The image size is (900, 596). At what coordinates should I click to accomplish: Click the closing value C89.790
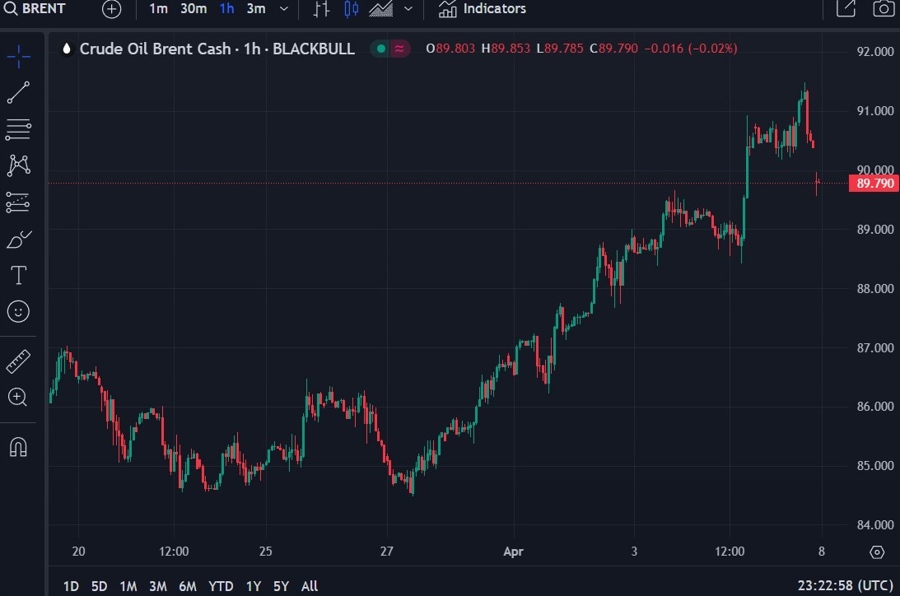[614, 49]
